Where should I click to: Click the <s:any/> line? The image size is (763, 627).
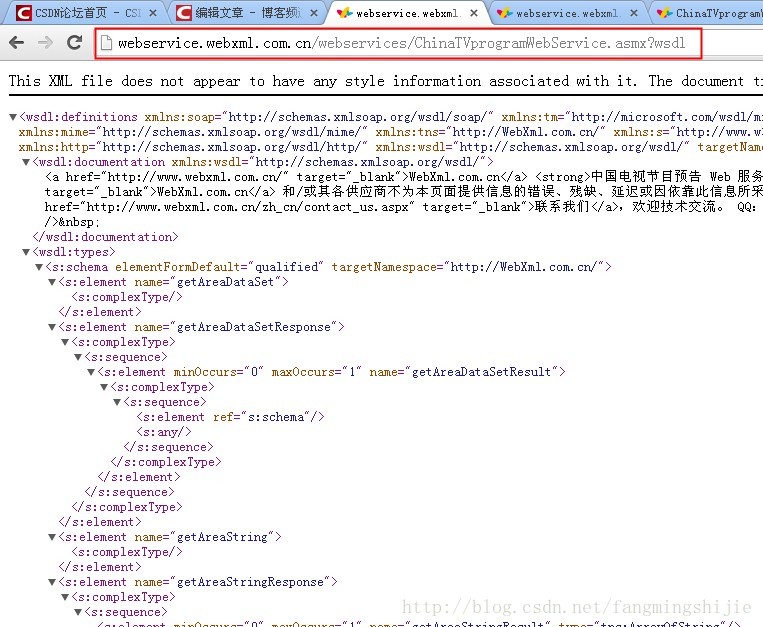coord(164,432)
